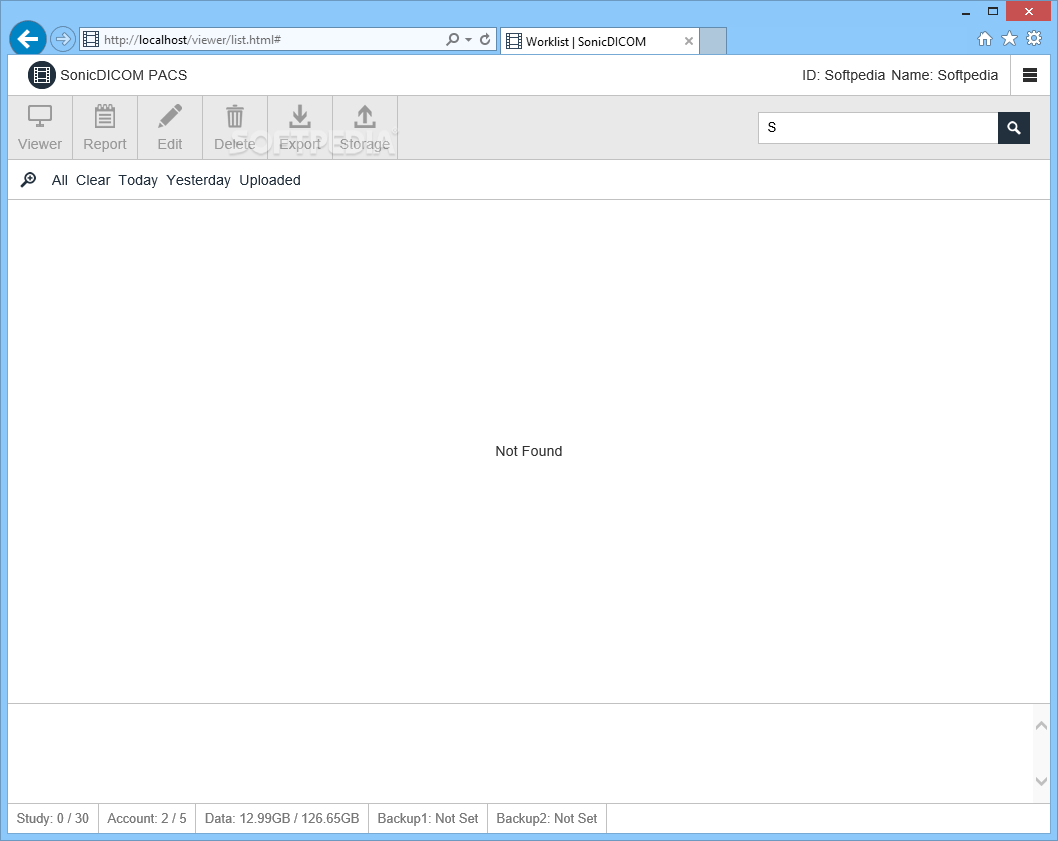This screenshot has height=841, width=1058.
Task: Click the Edit pencil tool
Action: point(169,128)
